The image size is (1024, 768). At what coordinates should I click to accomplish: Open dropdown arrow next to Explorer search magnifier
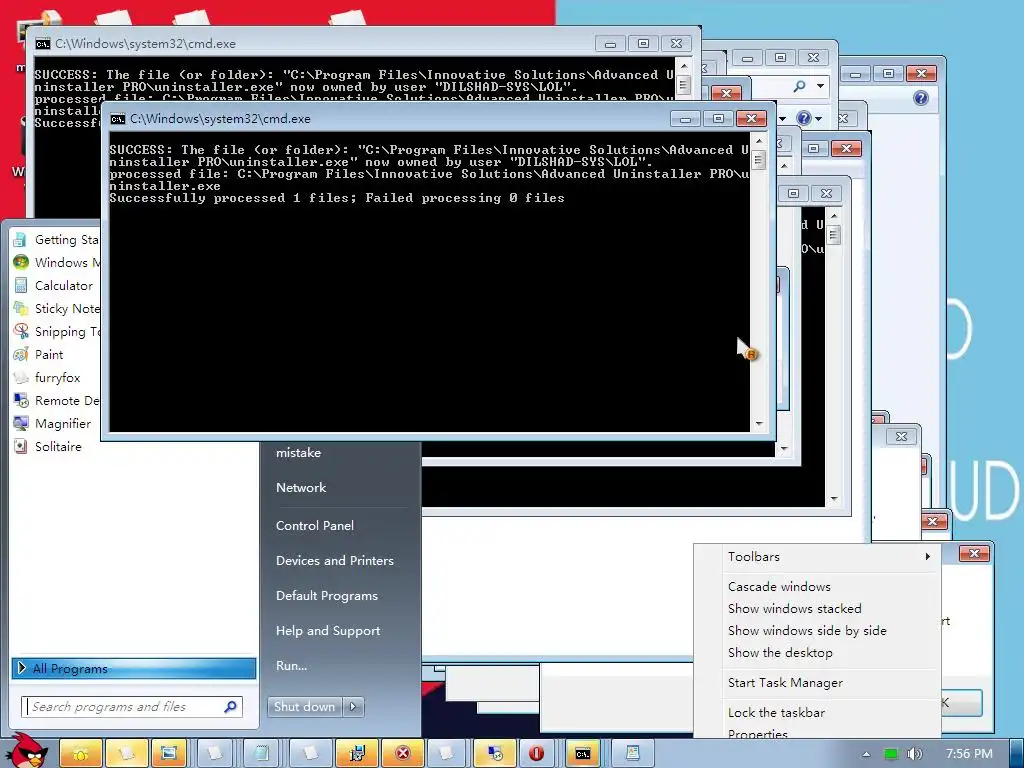(x=820, y=86)
